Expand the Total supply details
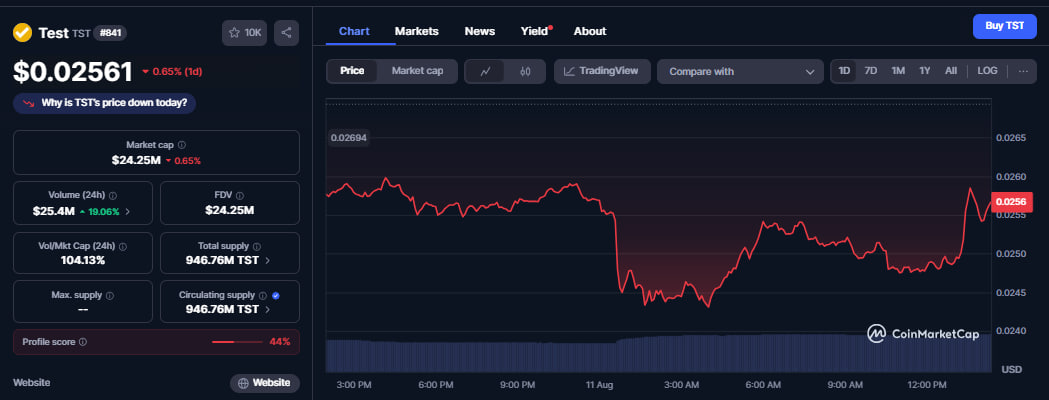 [x=268, y=260]
